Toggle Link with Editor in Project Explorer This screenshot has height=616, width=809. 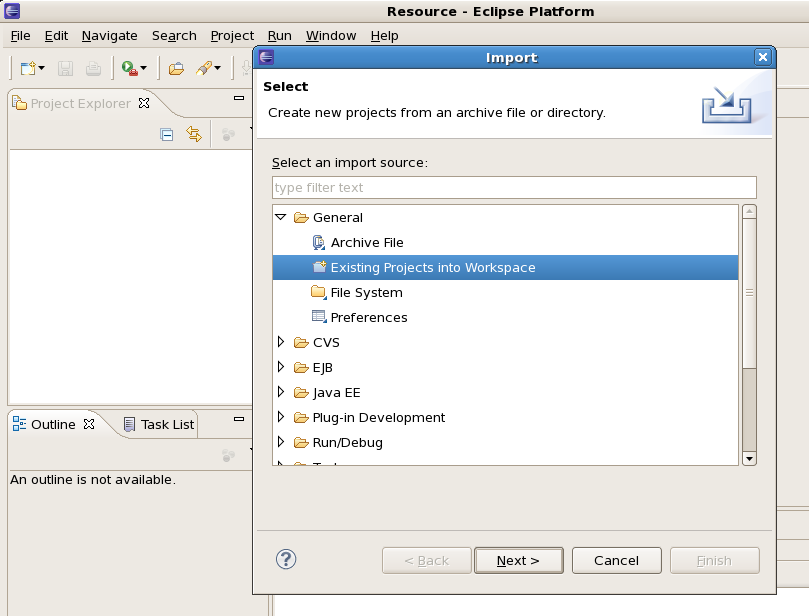point(194,135)
